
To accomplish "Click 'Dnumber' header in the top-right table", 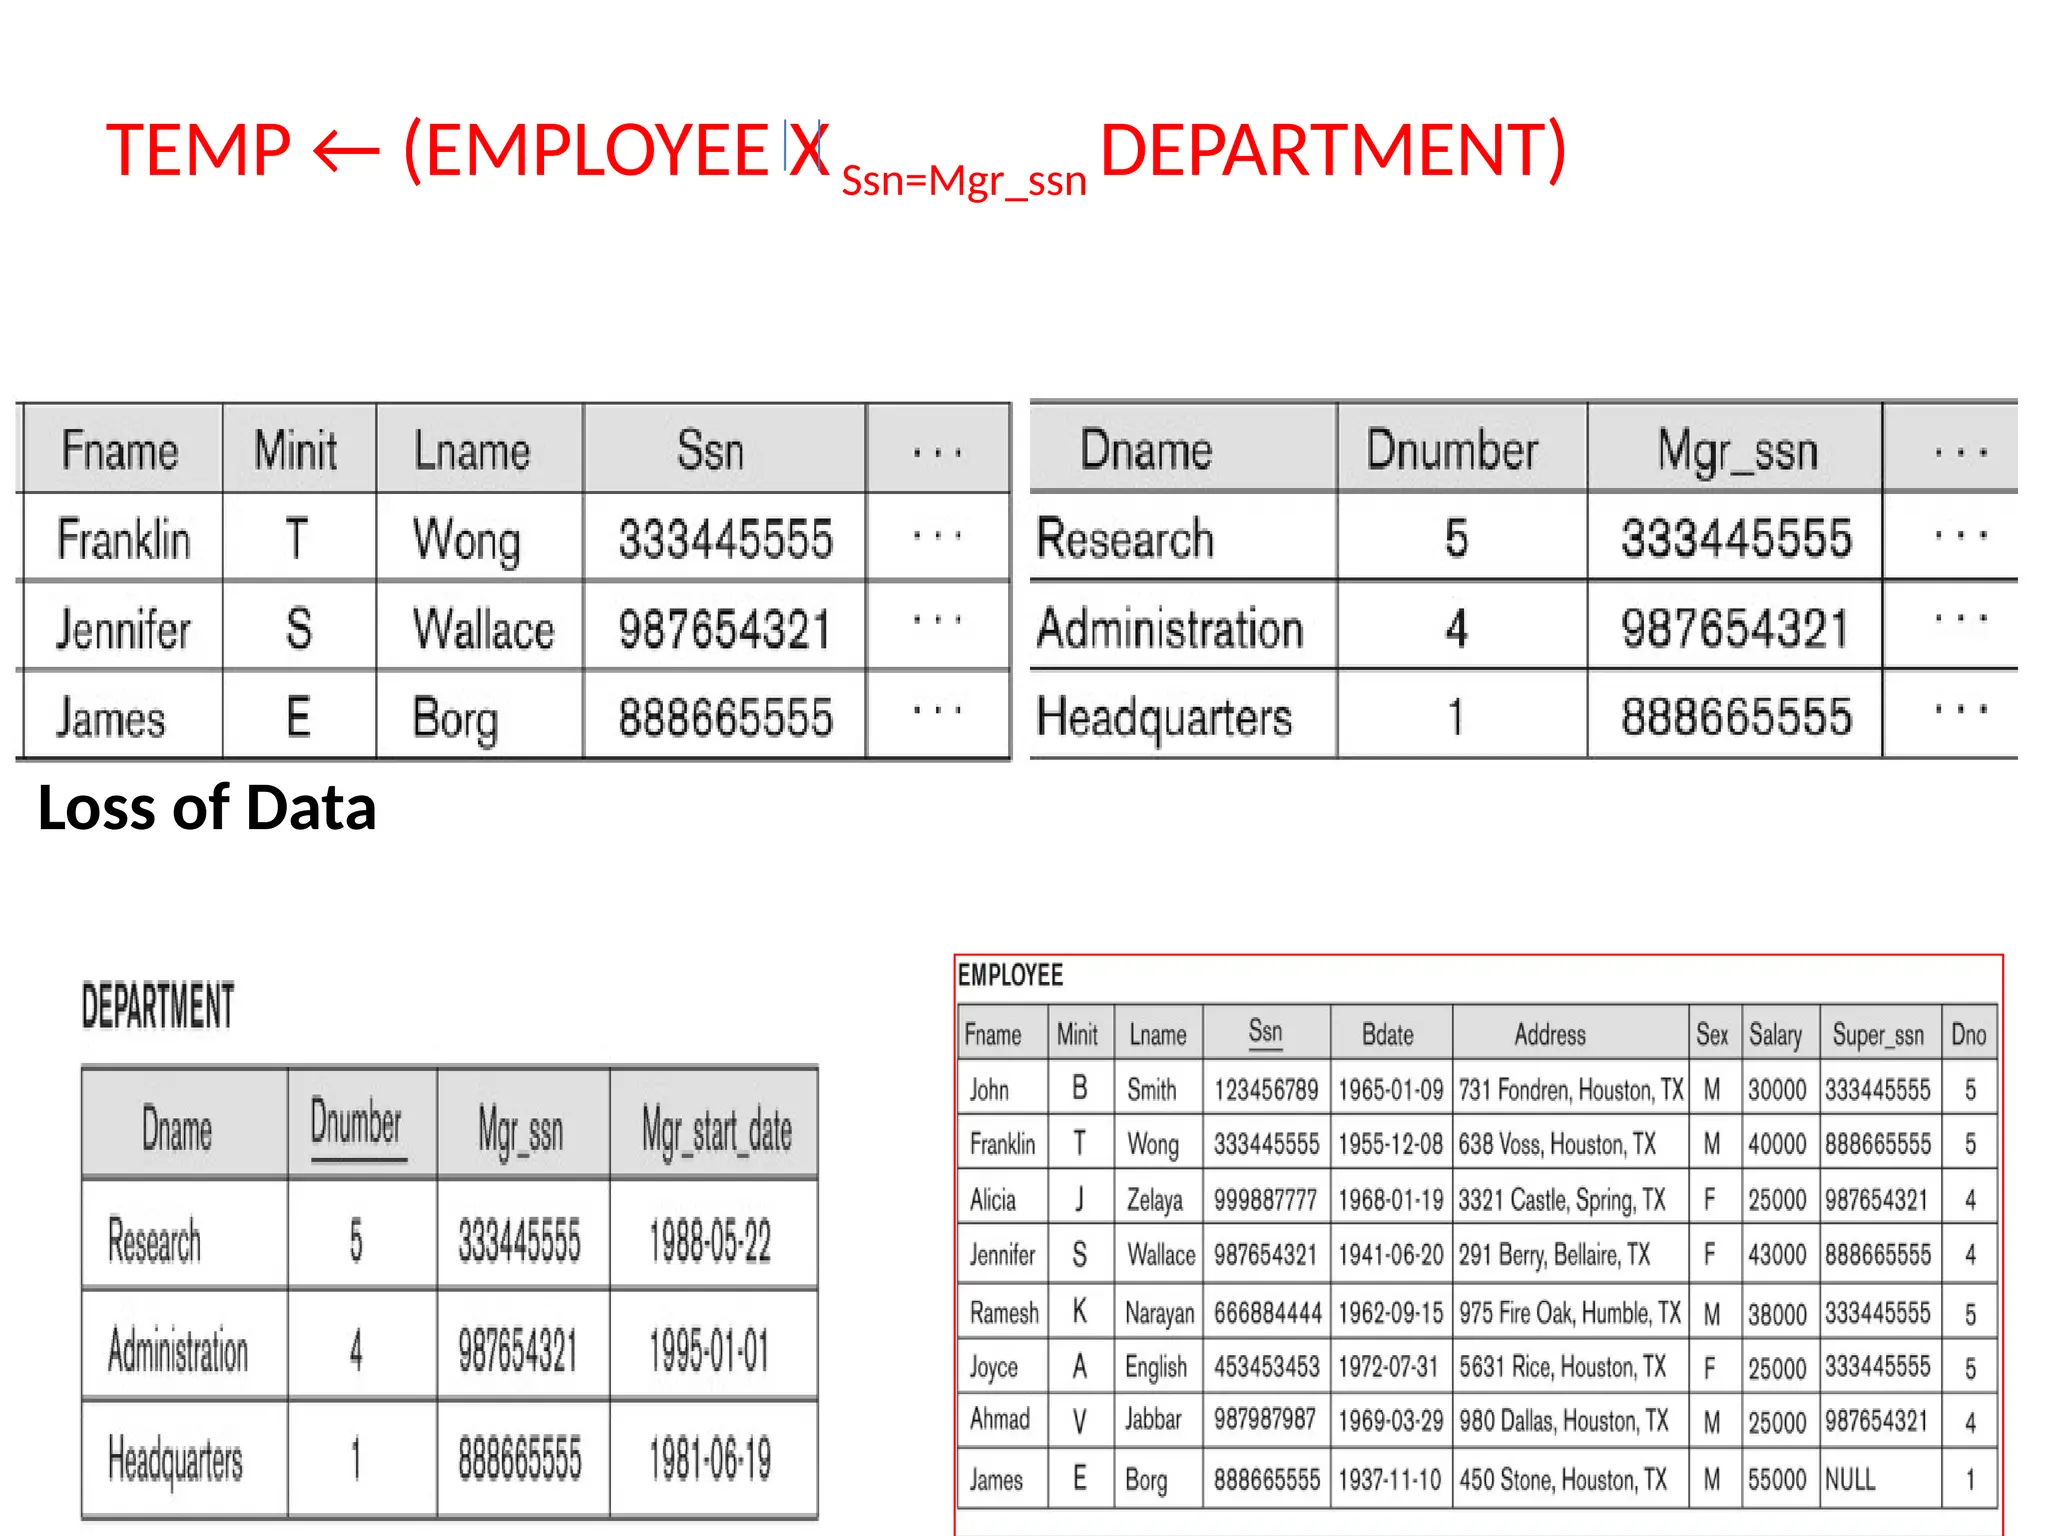I will [1452, 449].
